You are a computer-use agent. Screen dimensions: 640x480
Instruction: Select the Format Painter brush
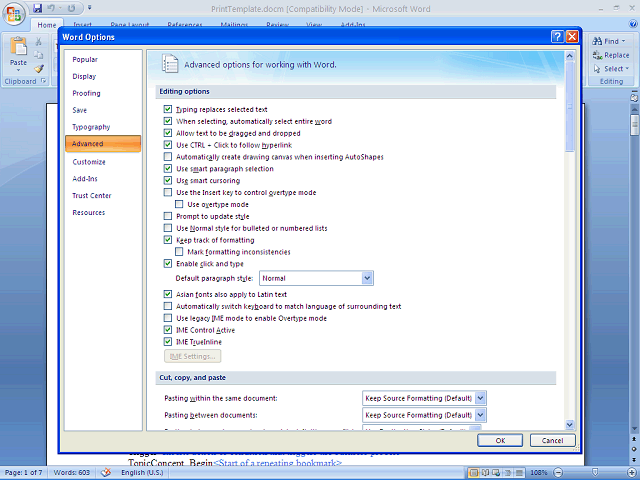click(x=39, y=68)
